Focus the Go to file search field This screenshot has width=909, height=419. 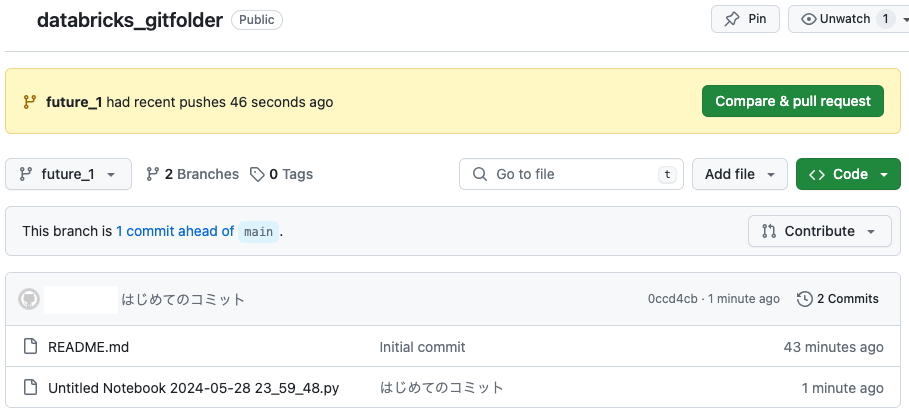coord(571,174)
